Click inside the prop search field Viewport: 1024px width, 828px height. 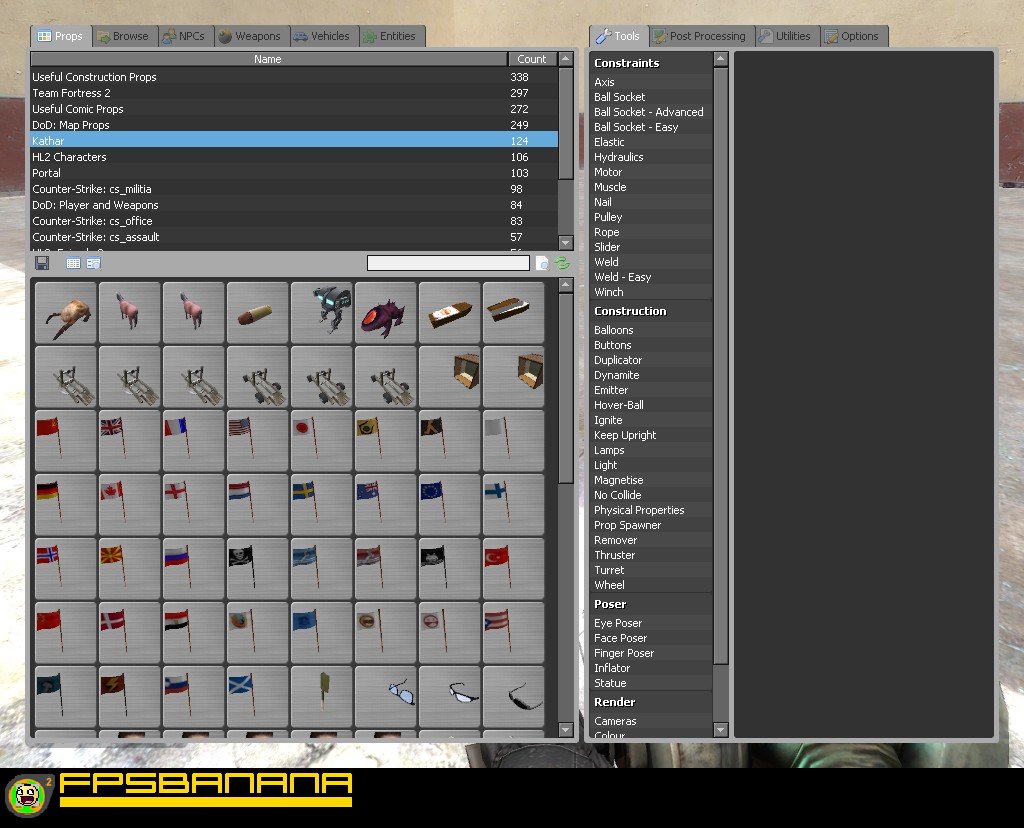(x=448, y=262)
